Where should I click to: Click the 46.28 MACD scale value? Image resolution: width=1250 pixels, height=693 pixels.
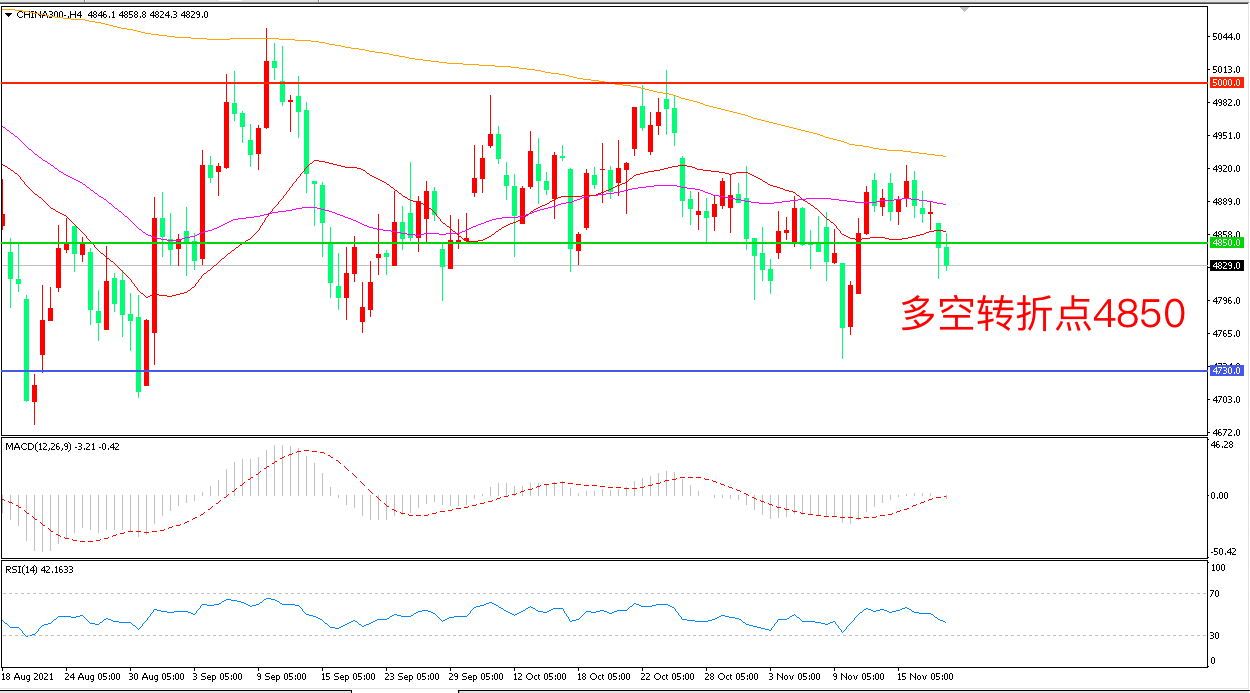pyautogui.click(x=1221, y=445)
